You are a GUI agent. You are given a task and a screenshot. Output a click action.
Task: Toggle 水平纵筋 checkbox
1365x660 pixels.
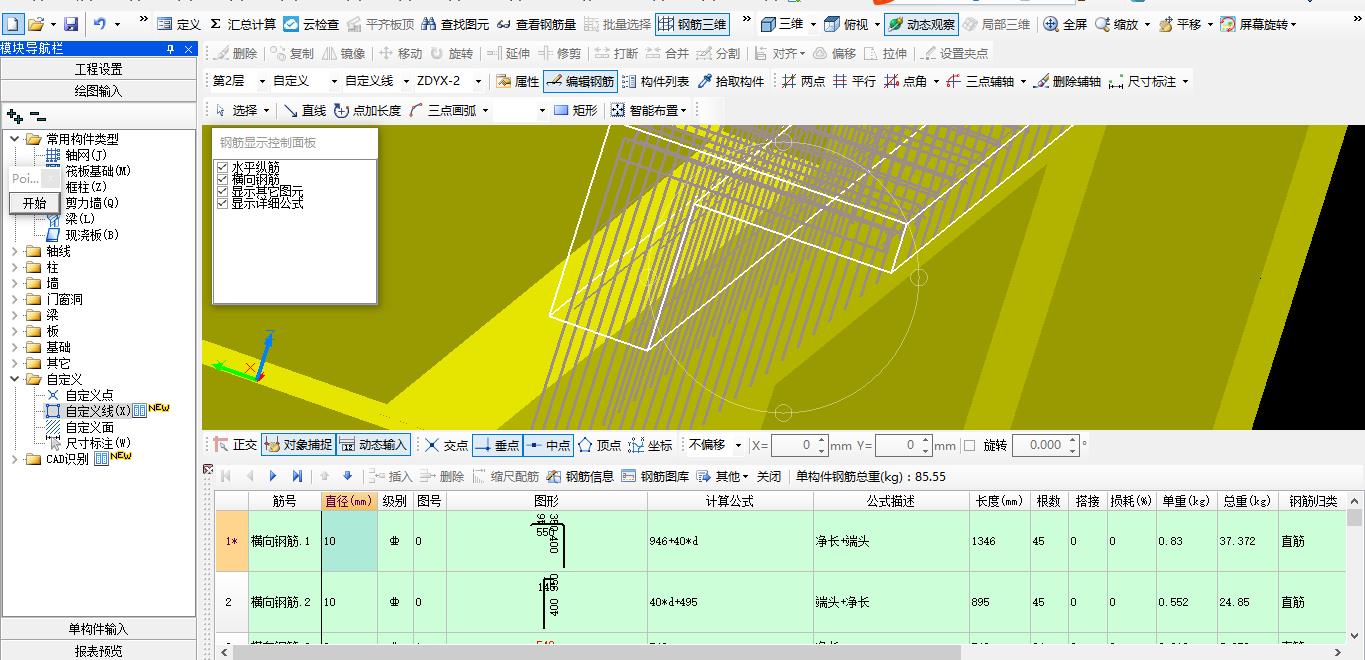pyautogui.click(x=222, y=167)
